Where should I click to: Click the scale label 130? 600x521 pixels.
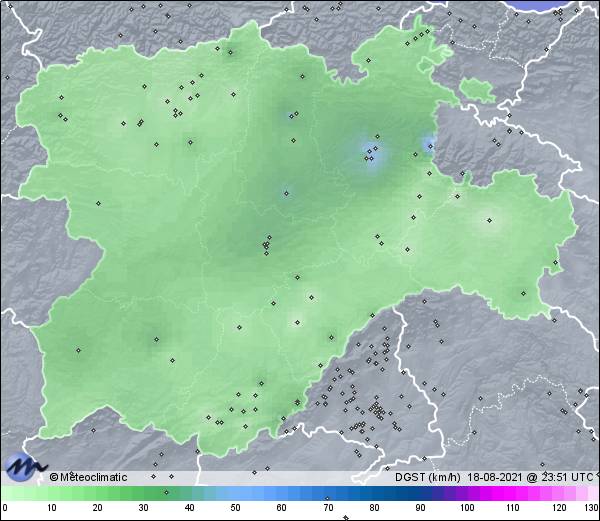pyautogui.click(x=592, y=508)
